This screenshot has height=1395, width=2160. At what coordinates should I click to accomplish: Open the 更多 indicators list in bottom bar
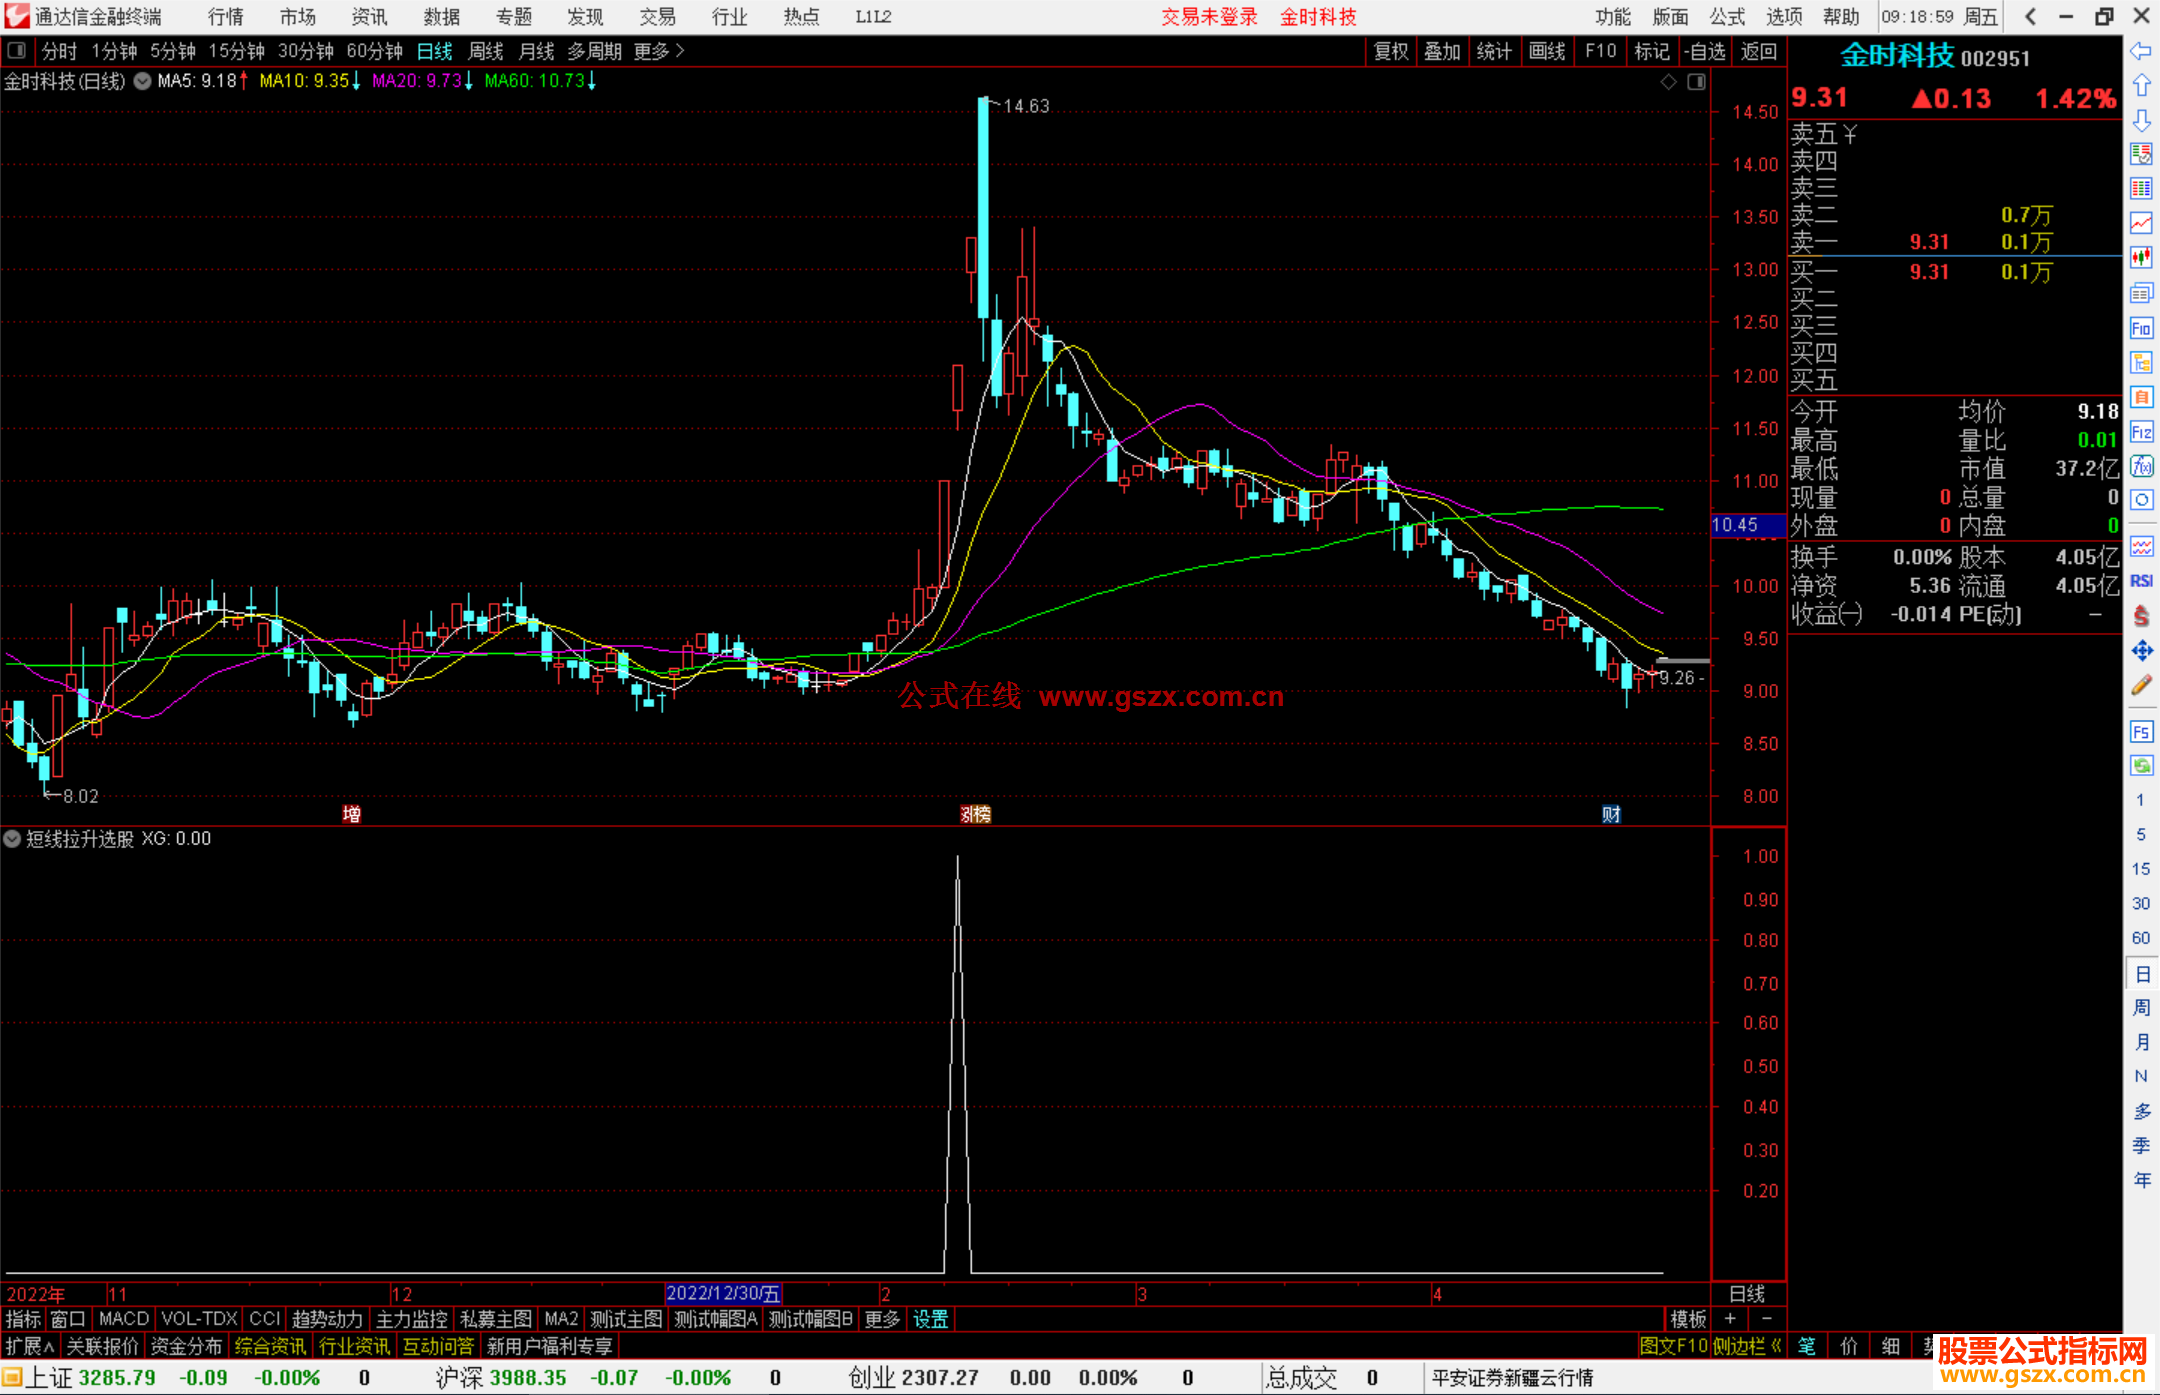click(x=882, y=1319)
